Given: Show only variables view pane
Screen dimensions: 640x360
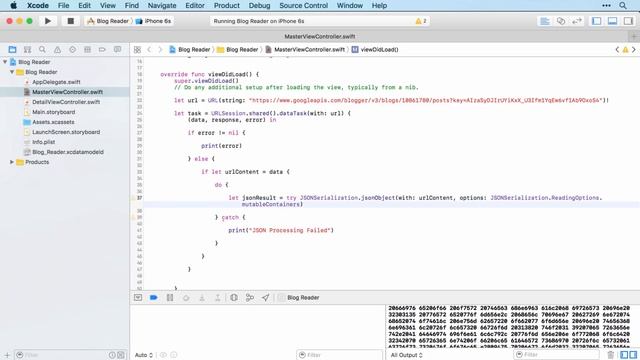Looking at the screenshot, I should [x=624, y=355].
